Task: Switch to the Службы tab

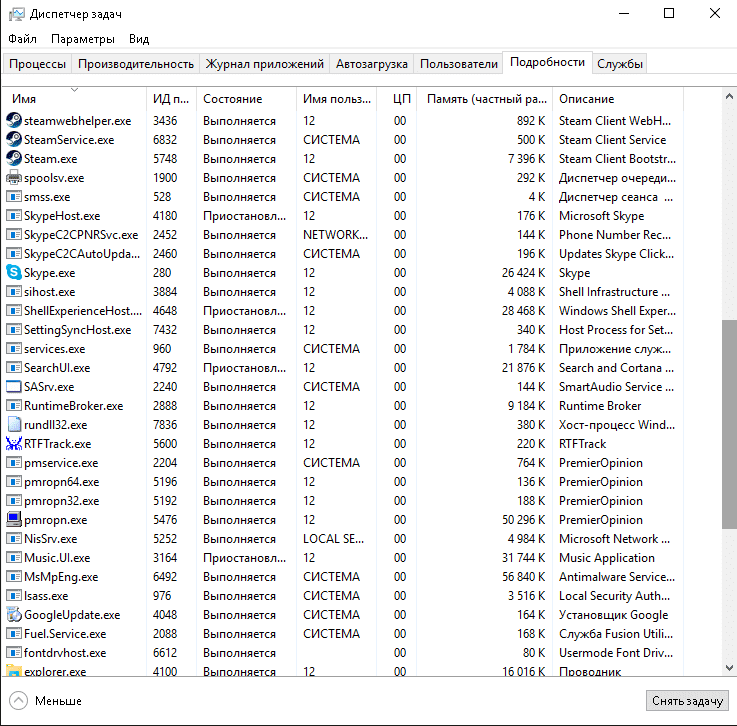Action: [619, 64]
